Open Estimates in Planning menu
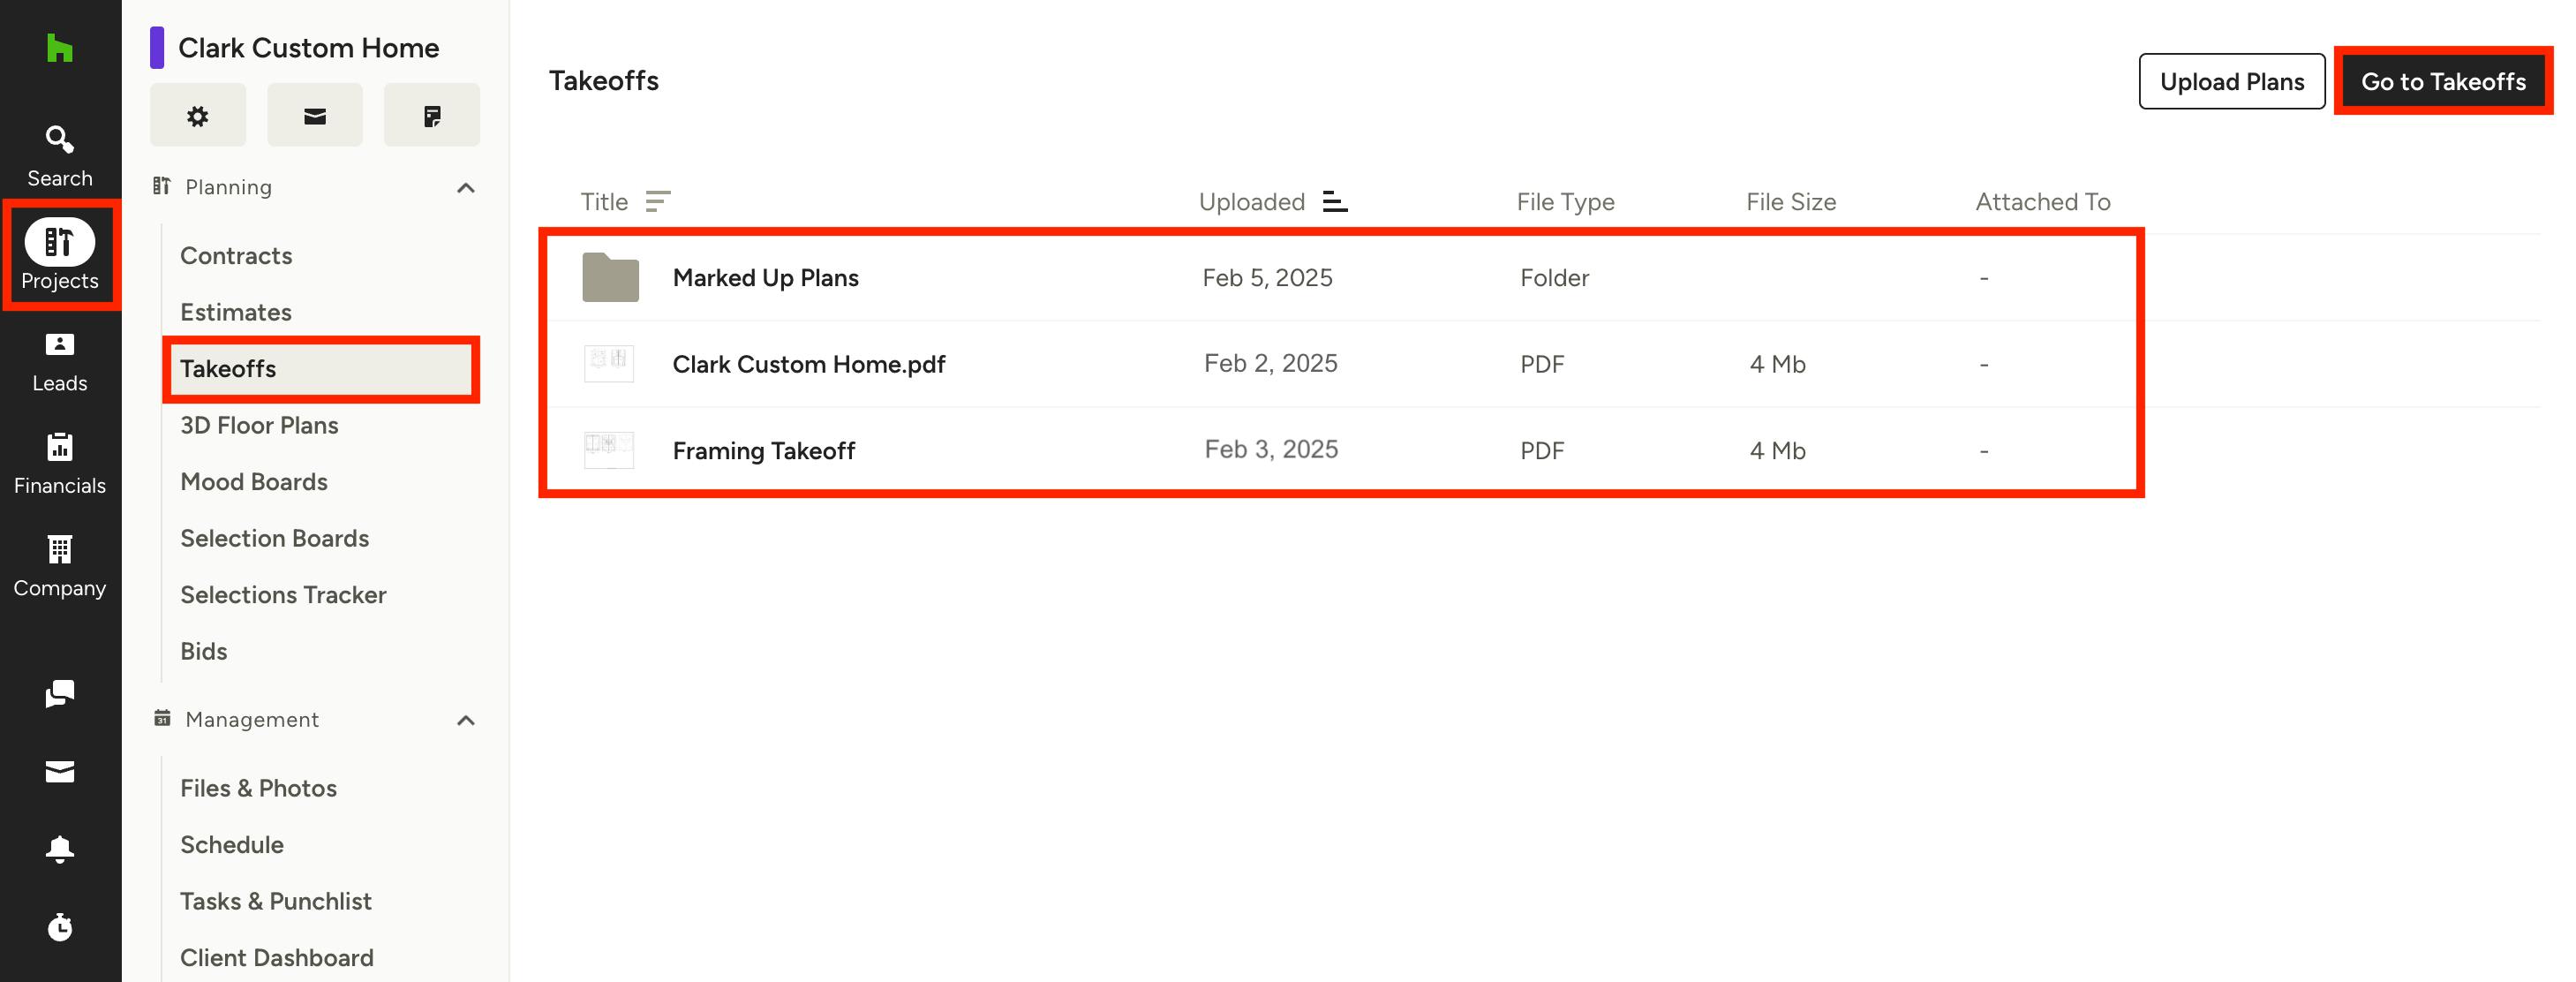This screenshot has width=2576, height=982. point(236,312)
